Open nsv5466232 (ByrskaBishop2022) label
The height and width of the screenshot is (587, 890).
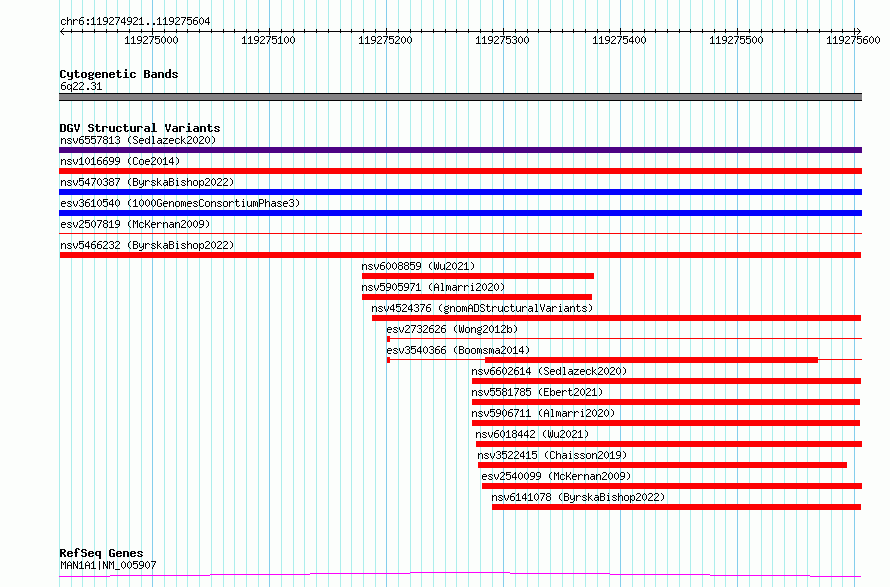[x=147, y=245]
